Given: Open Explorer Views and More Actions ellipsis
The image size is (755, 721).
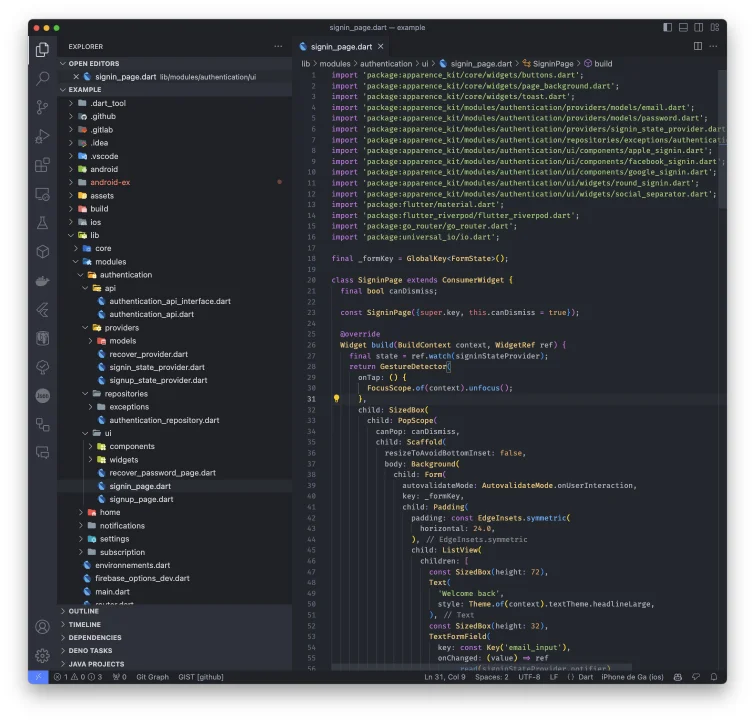Looking at the screenshot, I should point(278,46).
